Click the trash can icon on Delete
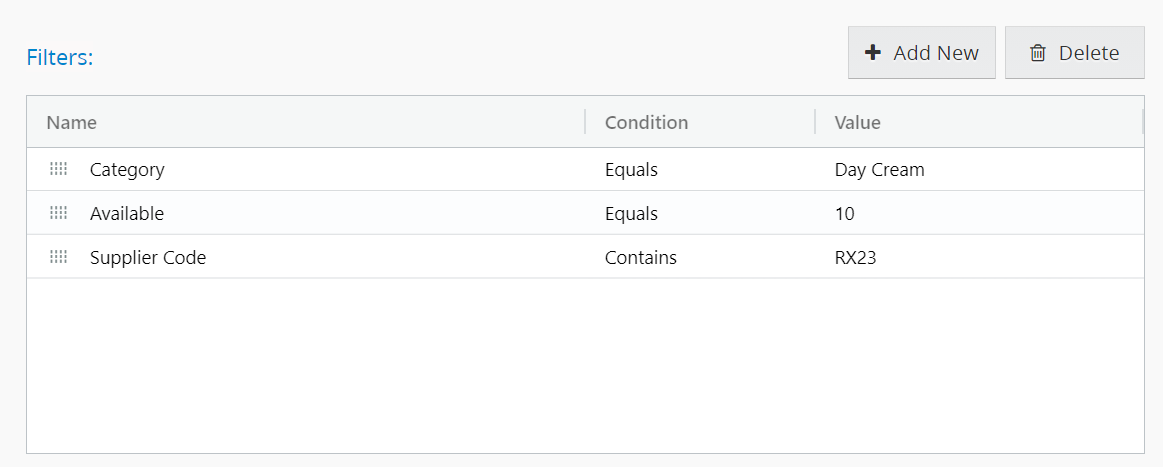 (x=1038, y=53)
